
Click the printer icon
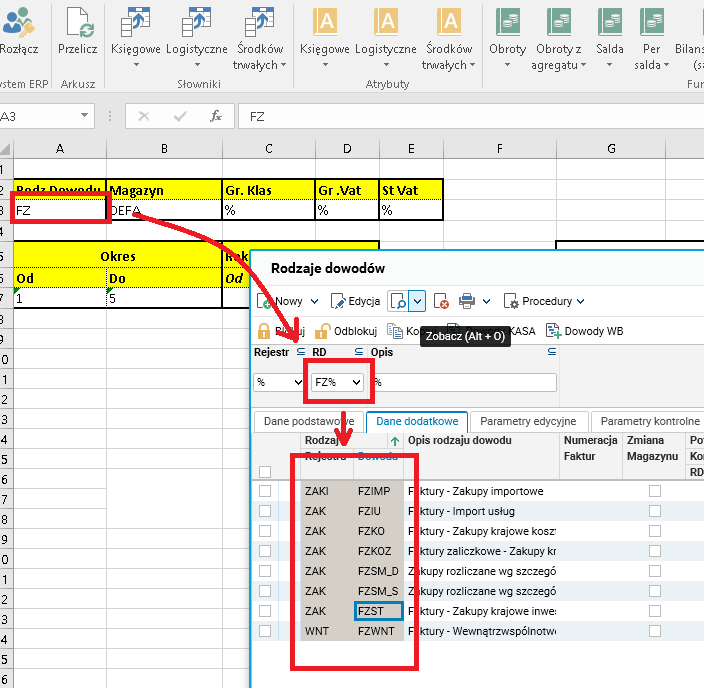pos(467,301)
